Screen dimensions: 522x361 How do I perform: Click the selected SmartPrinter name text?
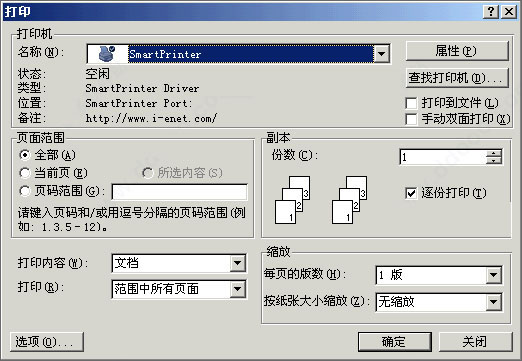[x=165, y=54]
